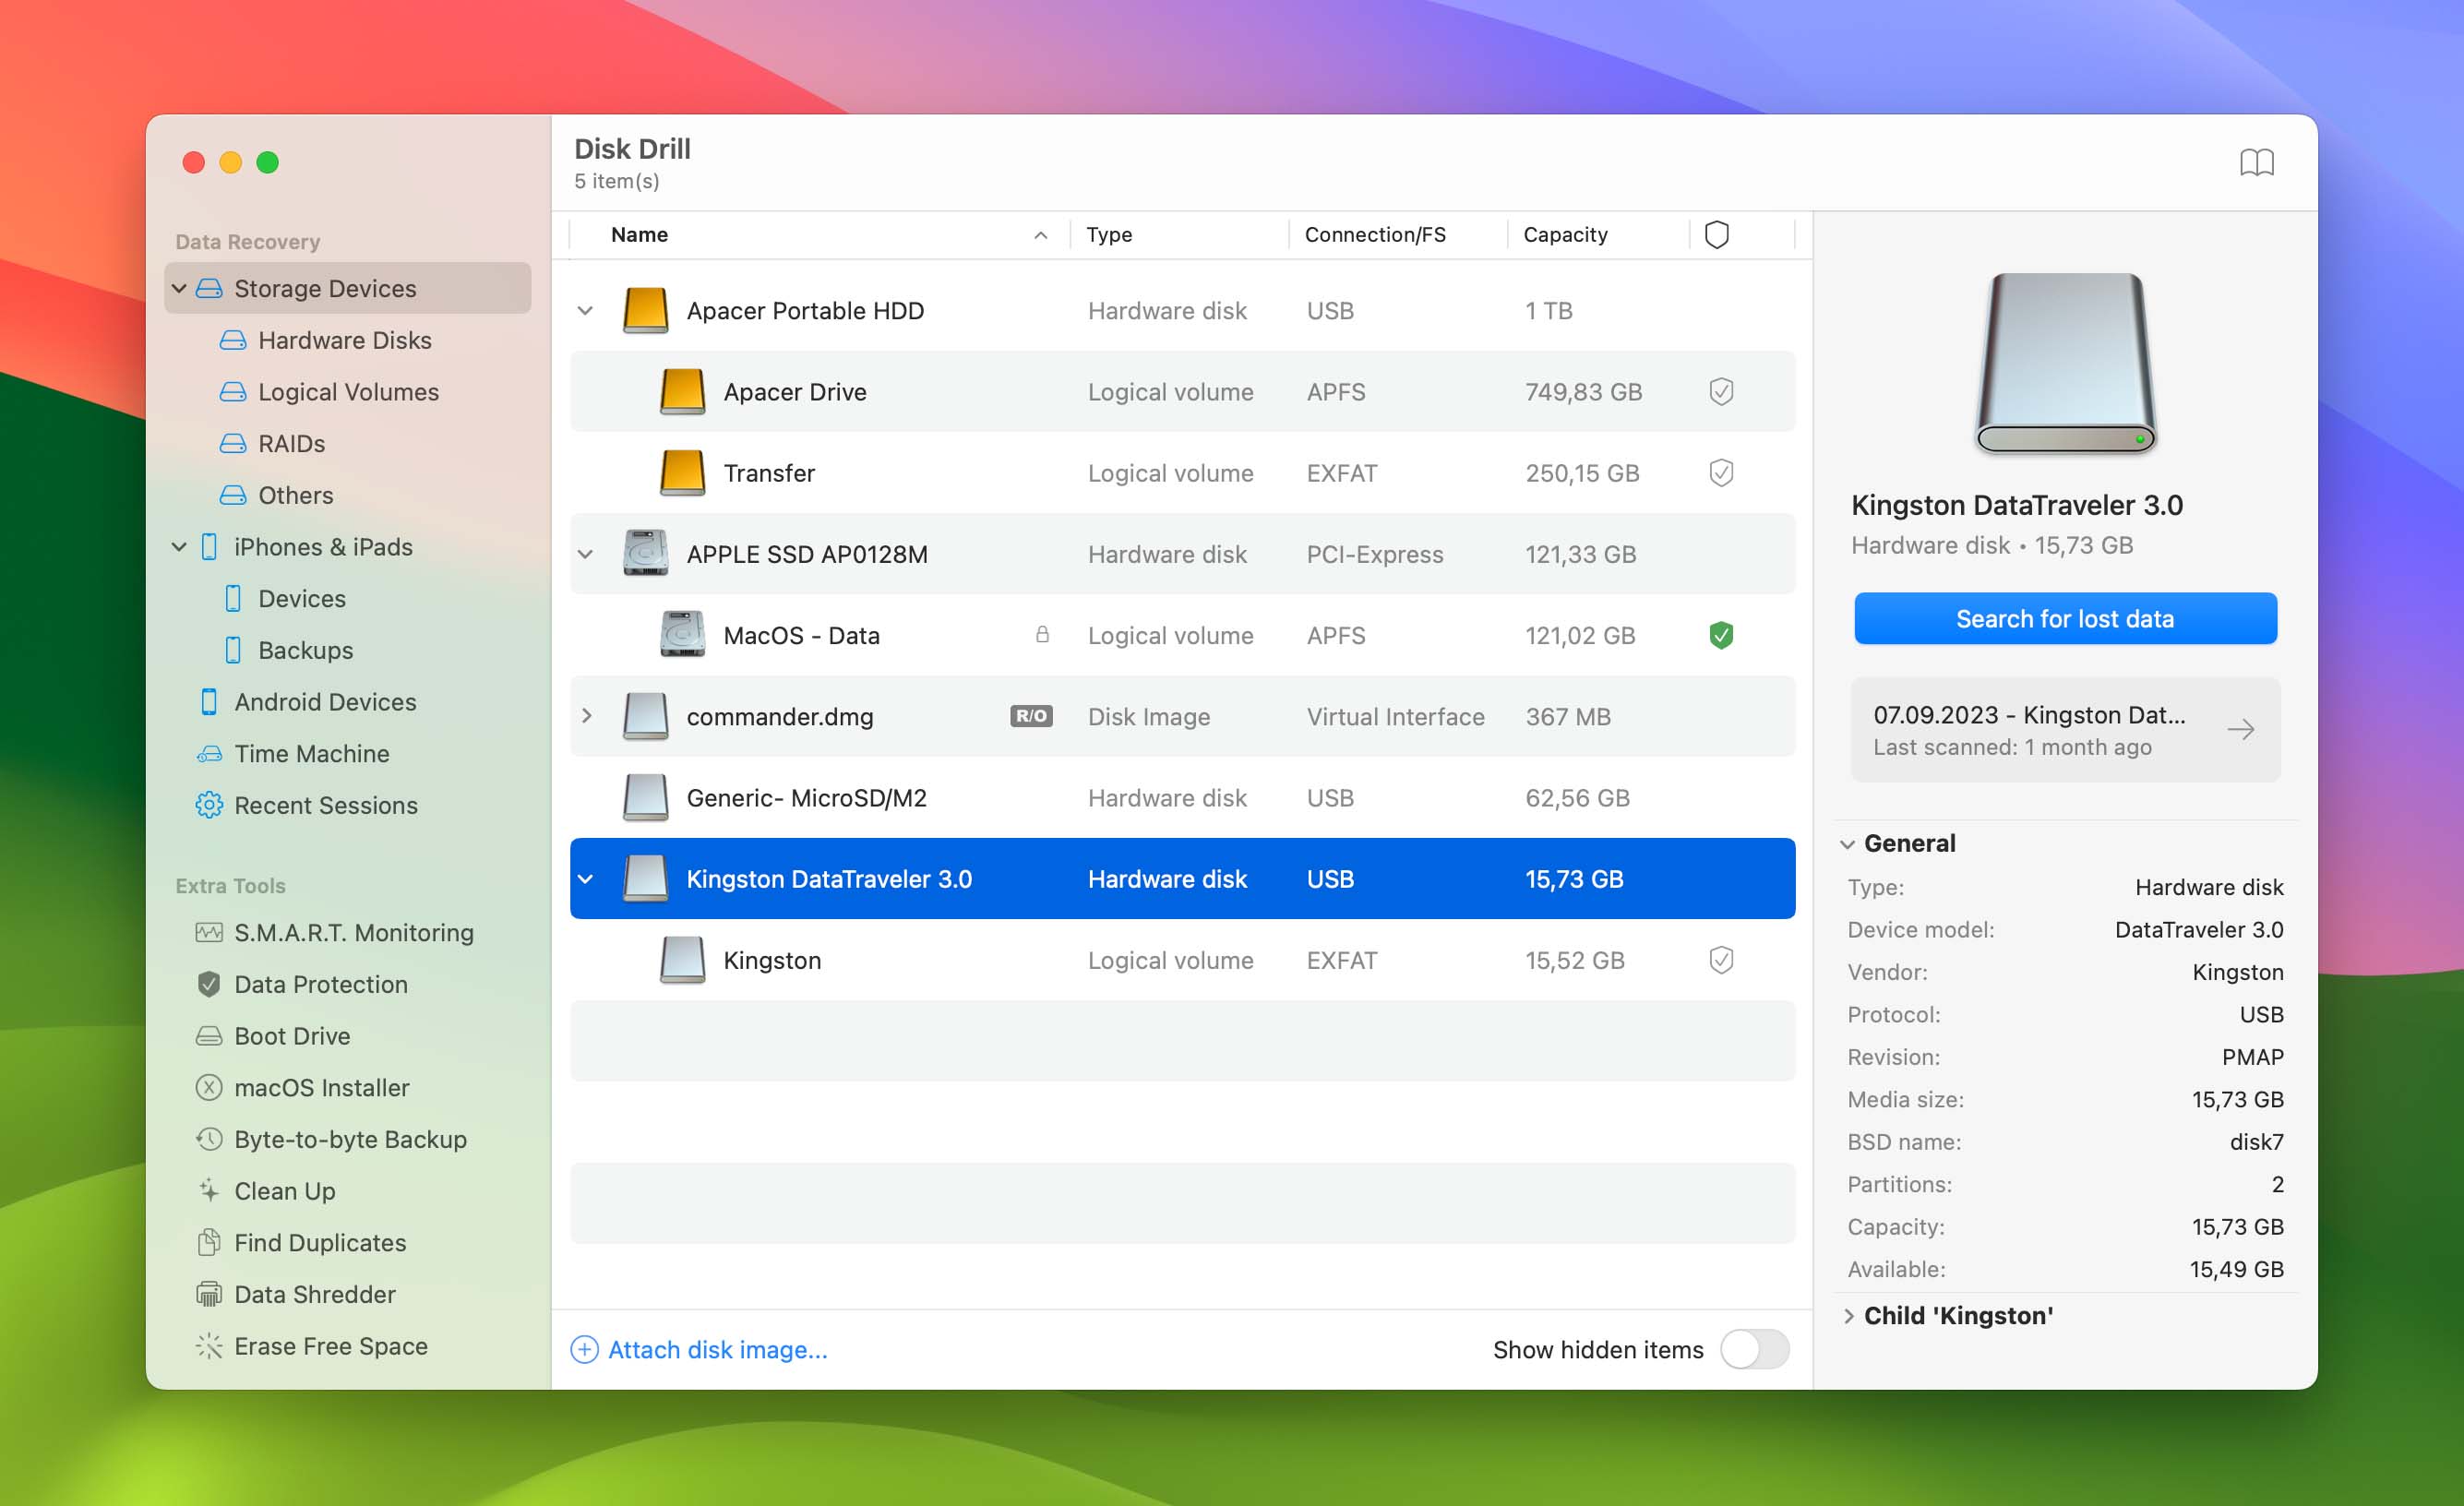Image resolution: width=2464 pixels, height=1506 pixels.
Task: Collapse the Apacer Portable HDD row
Action: click(x=586, y=310)
